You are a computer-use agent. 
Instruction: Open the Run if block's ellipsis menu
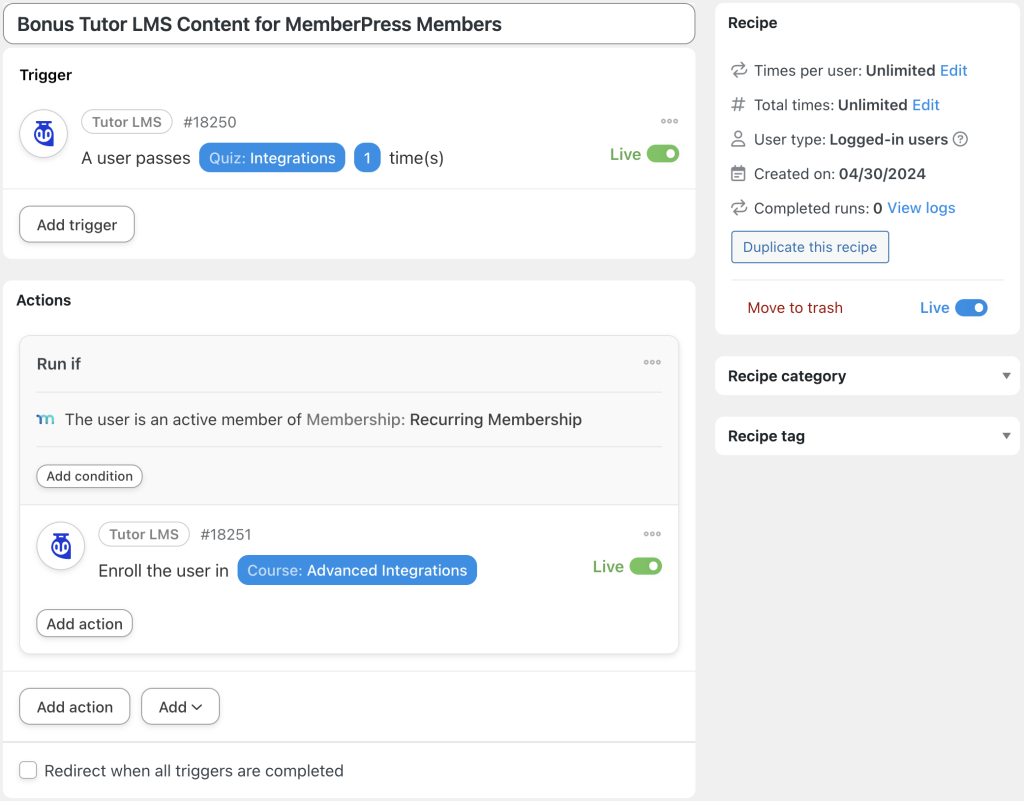652,362
